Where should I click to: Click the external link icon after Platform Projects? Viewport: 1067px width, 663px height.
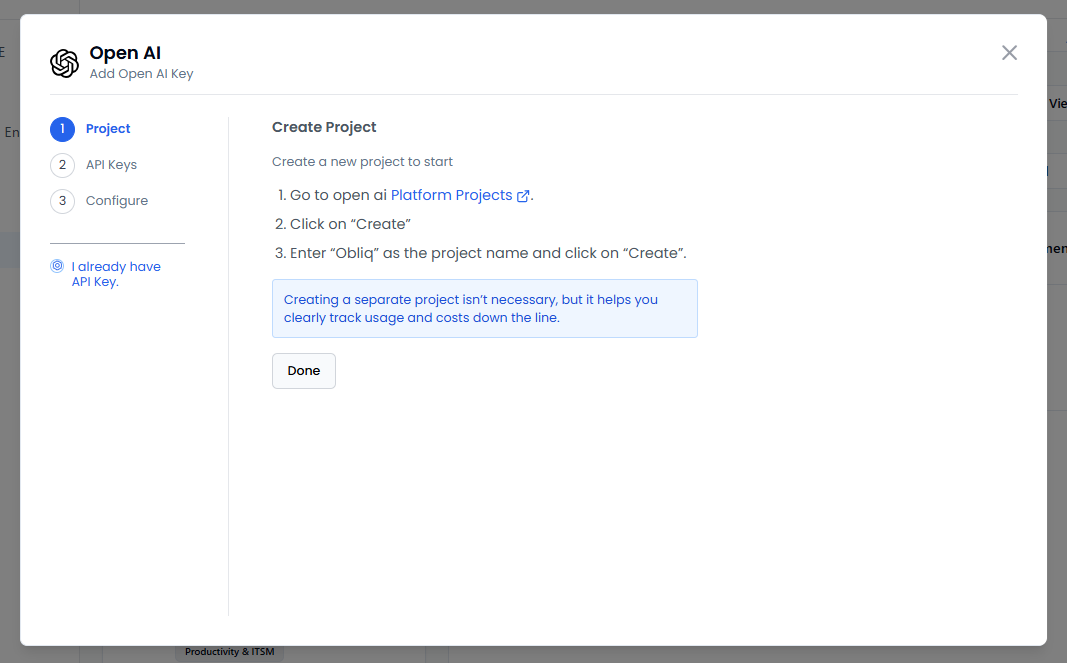click(x=523, y=196)
